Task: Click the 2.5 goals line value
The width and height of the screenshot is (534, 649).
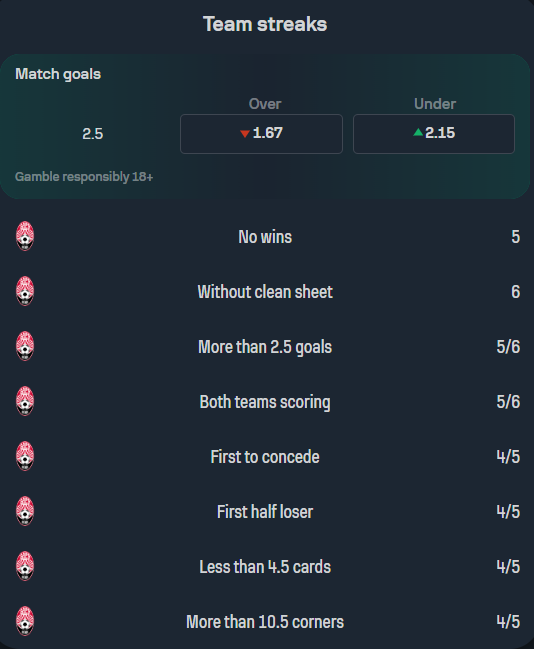Action: tap(92, 134)
